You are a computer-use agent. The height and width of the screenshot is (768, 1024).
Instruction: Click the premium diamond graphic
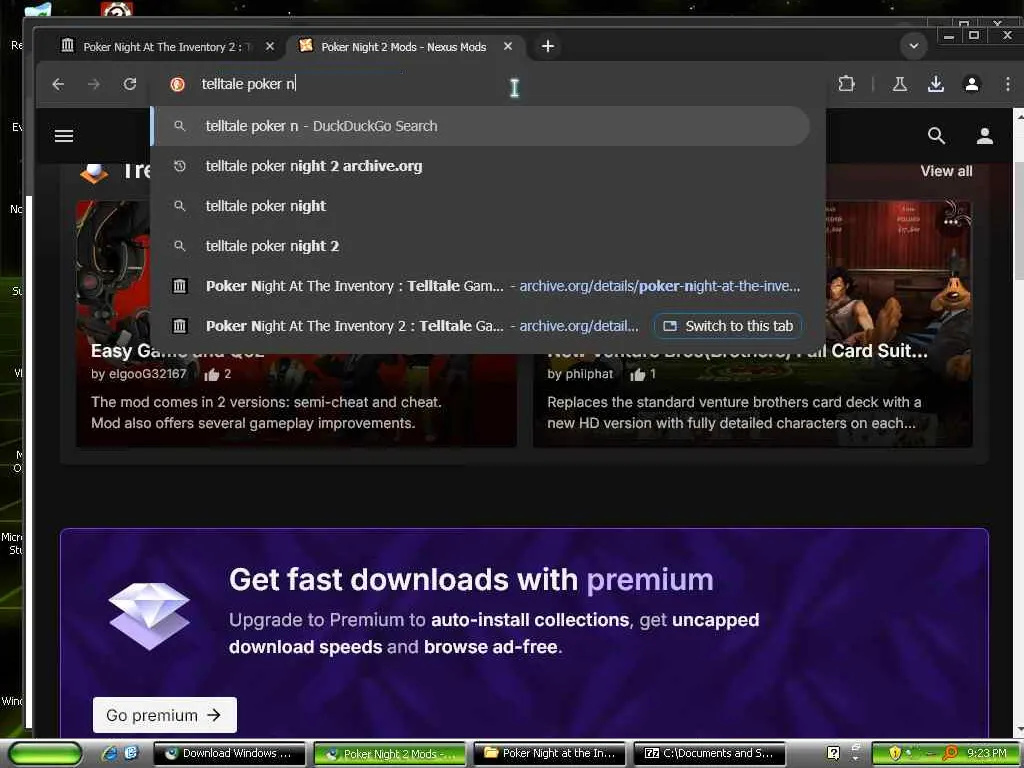tap(150, 615)
